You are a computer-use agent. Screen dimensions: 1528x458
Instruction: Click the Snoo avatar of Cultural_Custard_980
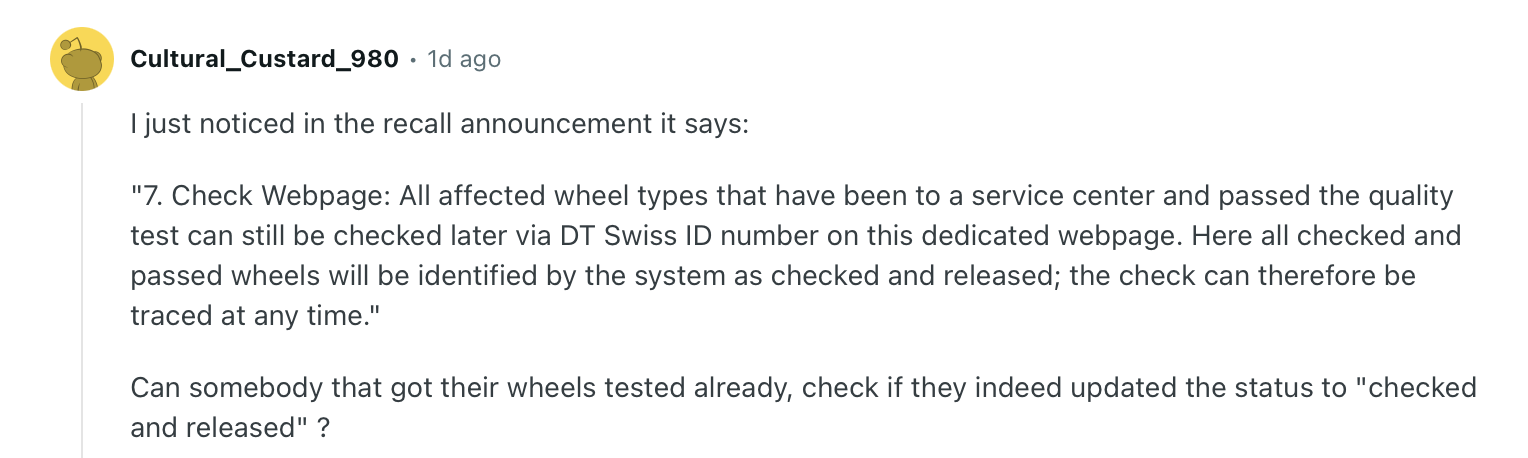coord(81,59)
